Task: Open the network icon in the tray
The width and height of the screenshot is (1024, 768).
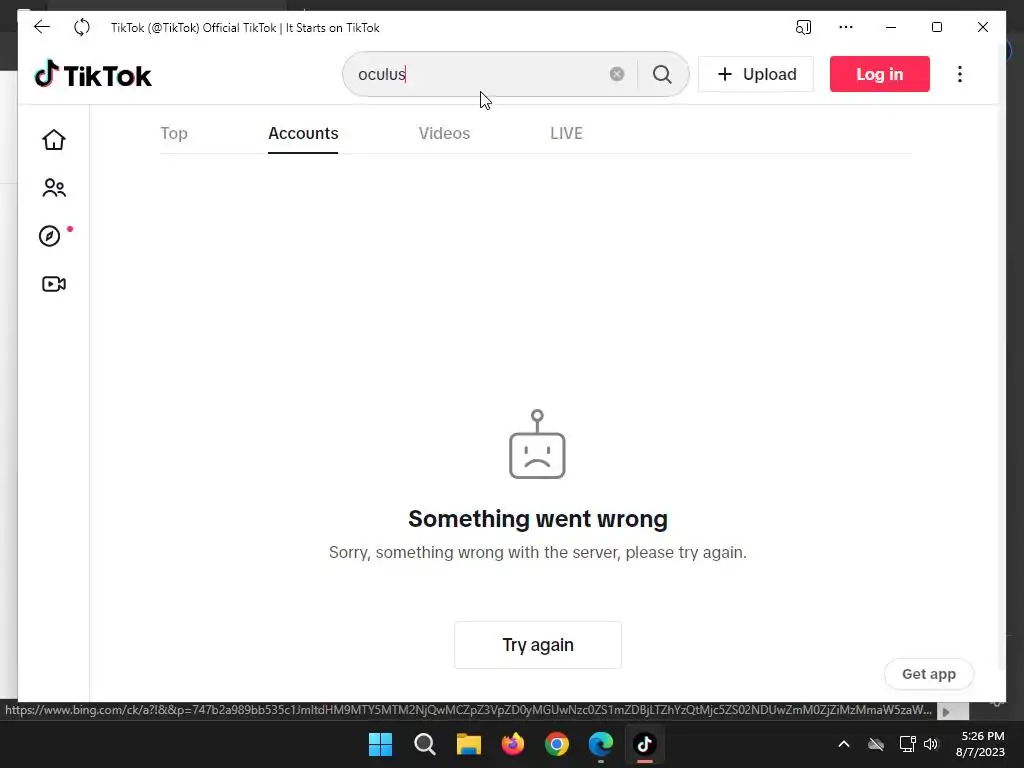Action: coord(907,744)
